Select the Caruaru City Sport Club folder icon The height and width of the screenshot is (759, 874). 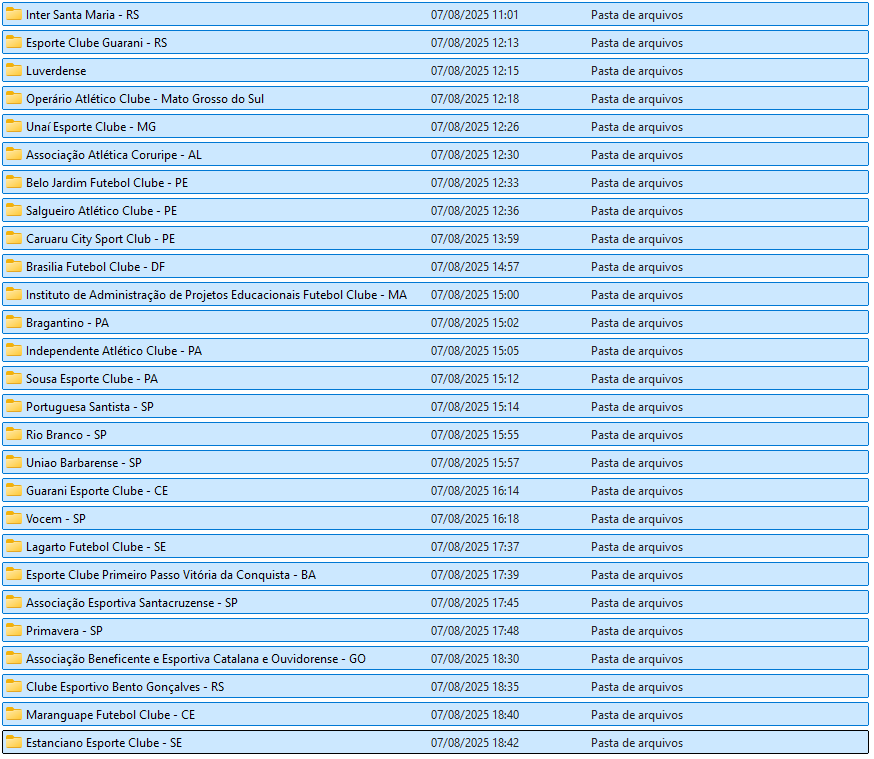(13, 239)
